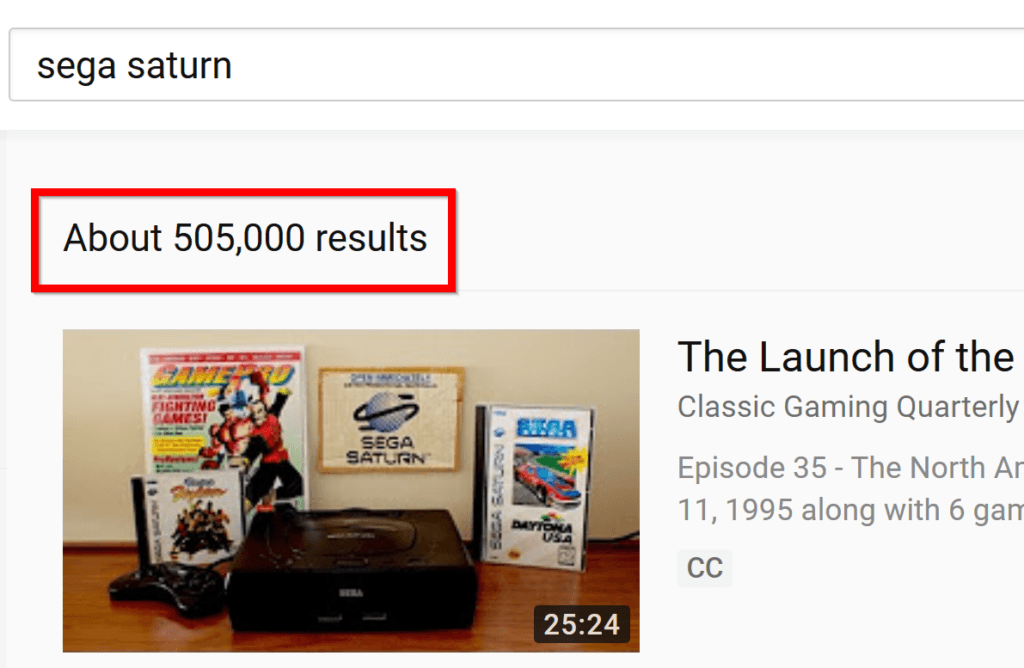The image size is (1024, 668).
Task: Click the "Episode 35 - The North" description line
Action: click(850, 468)
